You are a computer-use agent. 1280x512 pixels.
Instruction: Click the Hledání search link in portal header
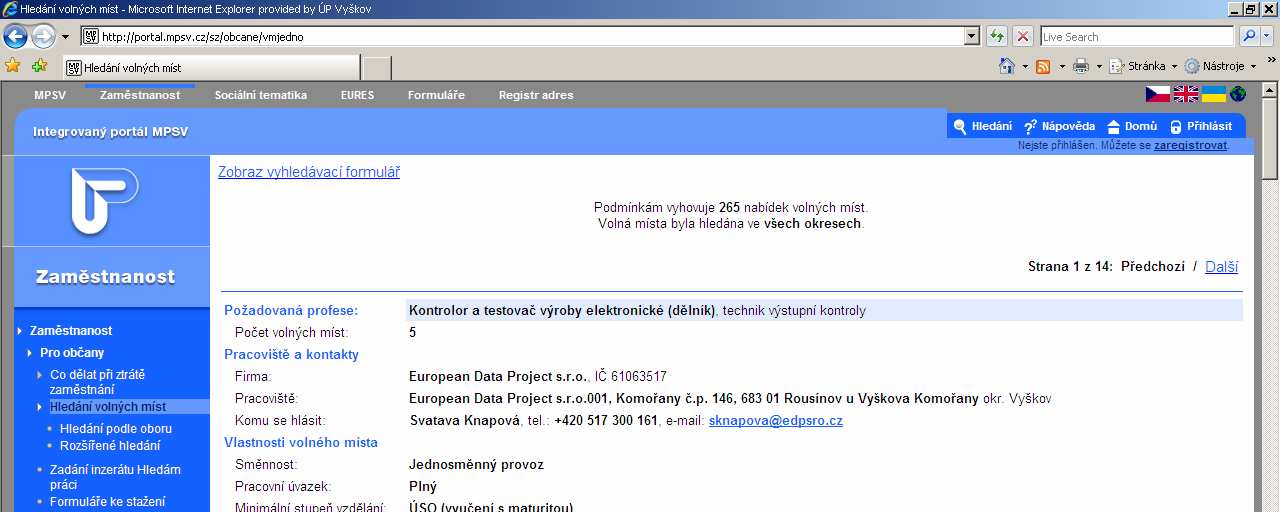[983, 126]
